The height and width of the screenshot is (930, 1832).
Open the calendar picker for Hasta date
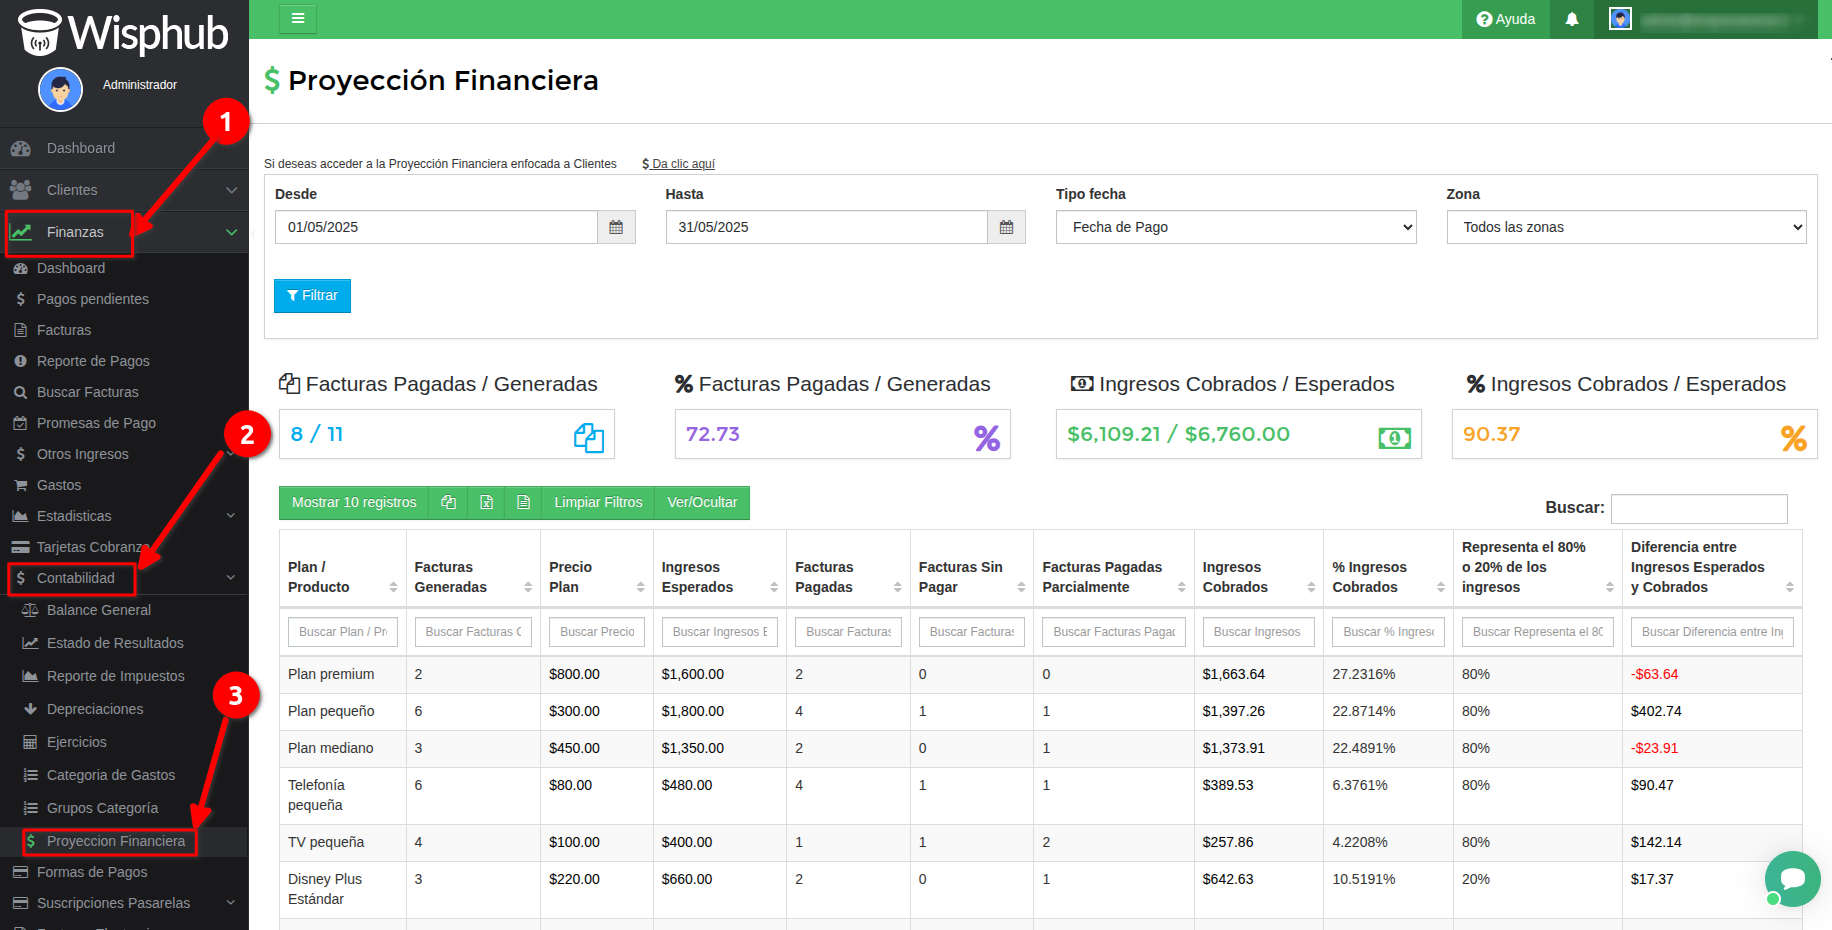tap(1006, 227)
